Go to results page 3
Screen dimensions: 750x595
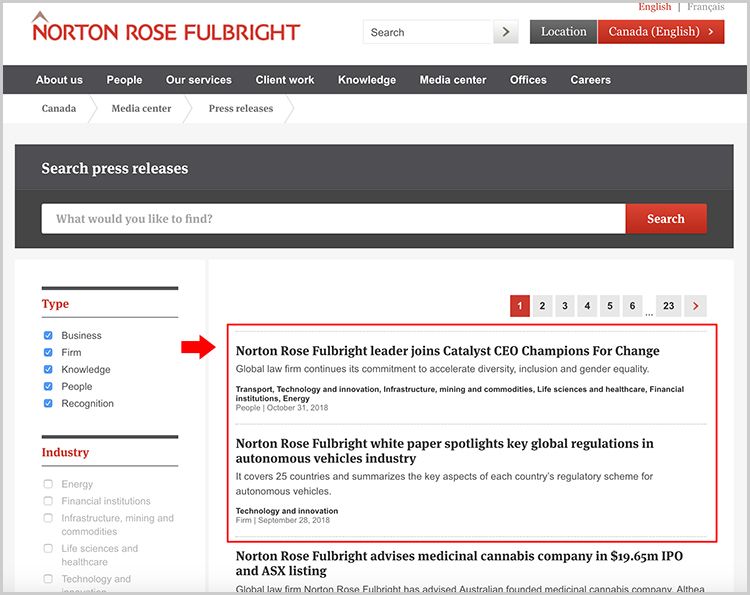pyautogui.click(x=564, y=306)
